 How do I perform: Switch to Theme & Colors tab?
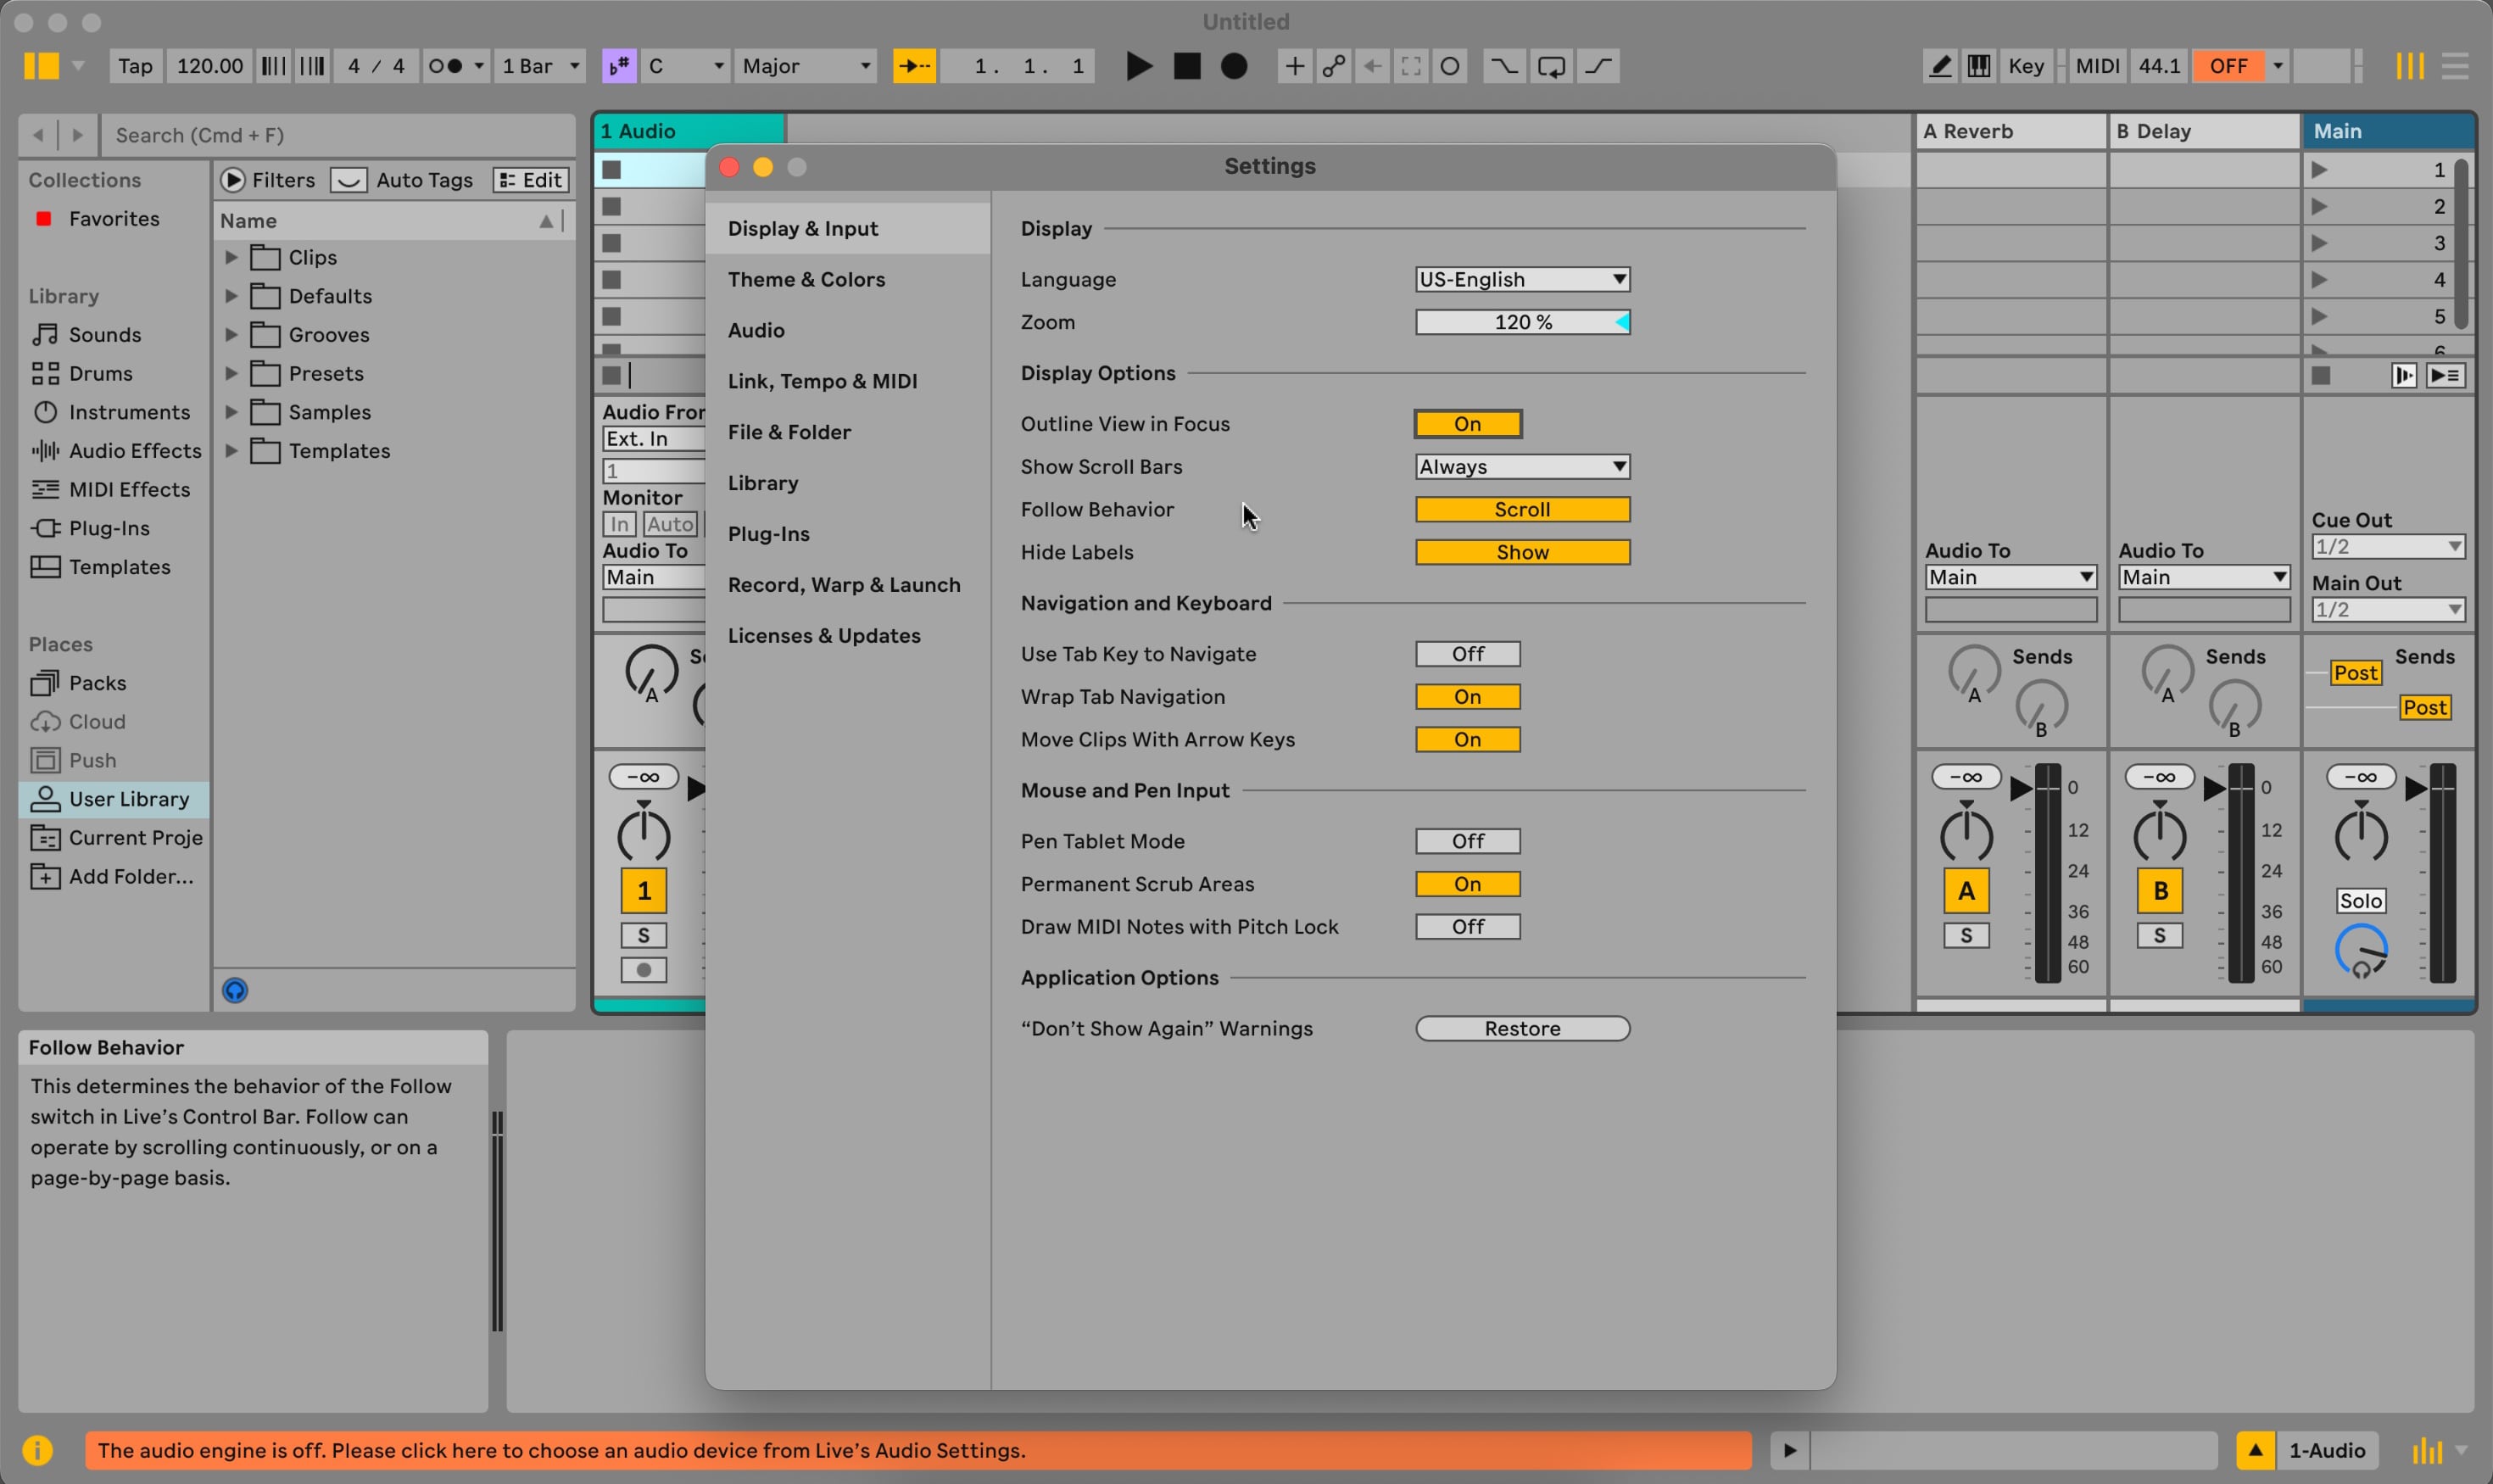(806, 279)
